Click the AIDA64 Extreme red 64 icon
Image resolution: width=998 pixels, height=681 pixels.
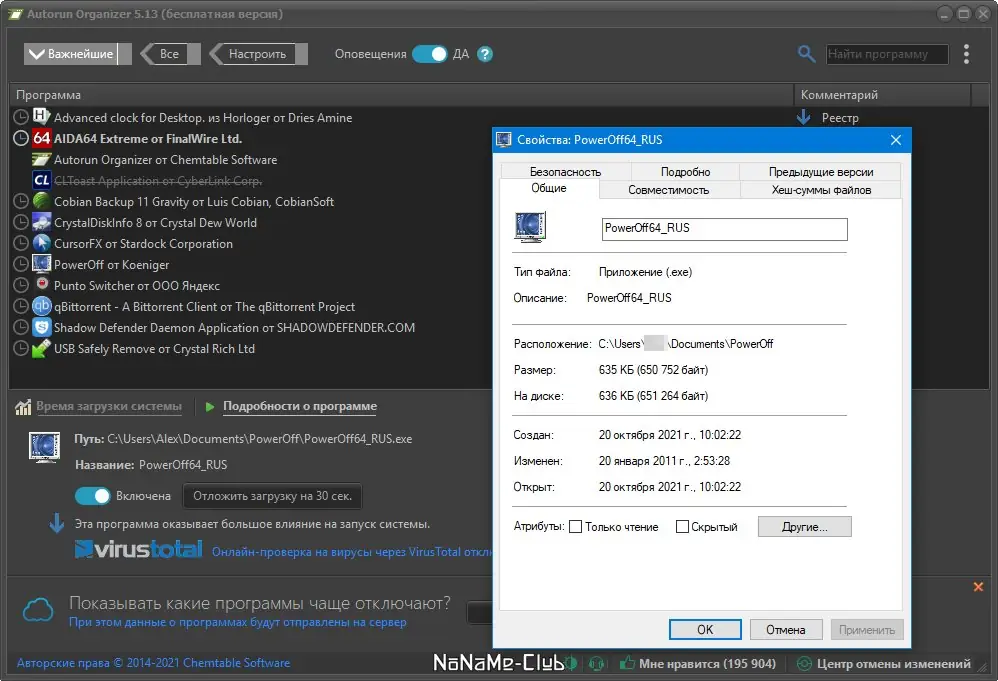point(41,137)
